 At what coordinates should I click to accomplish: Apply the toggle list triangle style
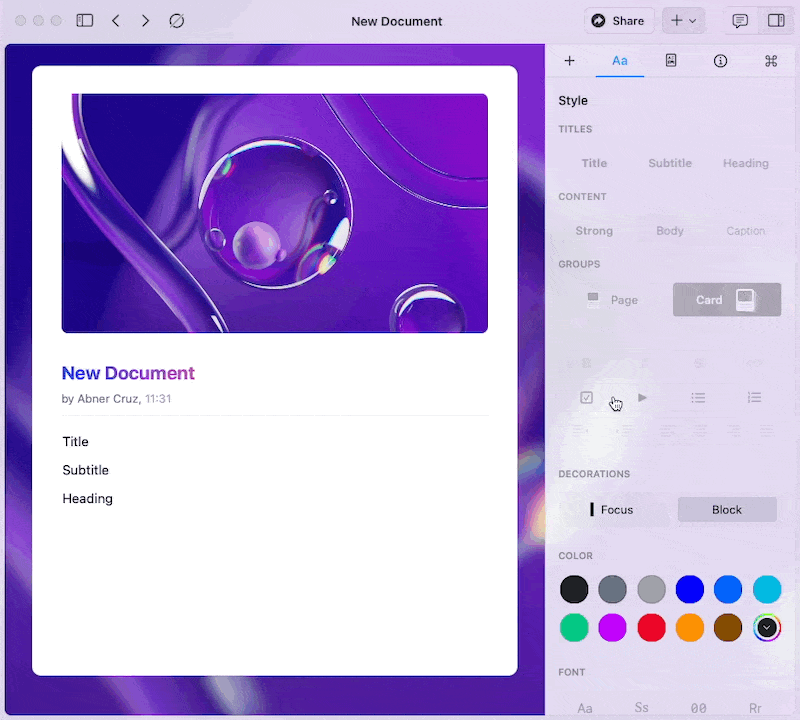[x=643, y=398]
